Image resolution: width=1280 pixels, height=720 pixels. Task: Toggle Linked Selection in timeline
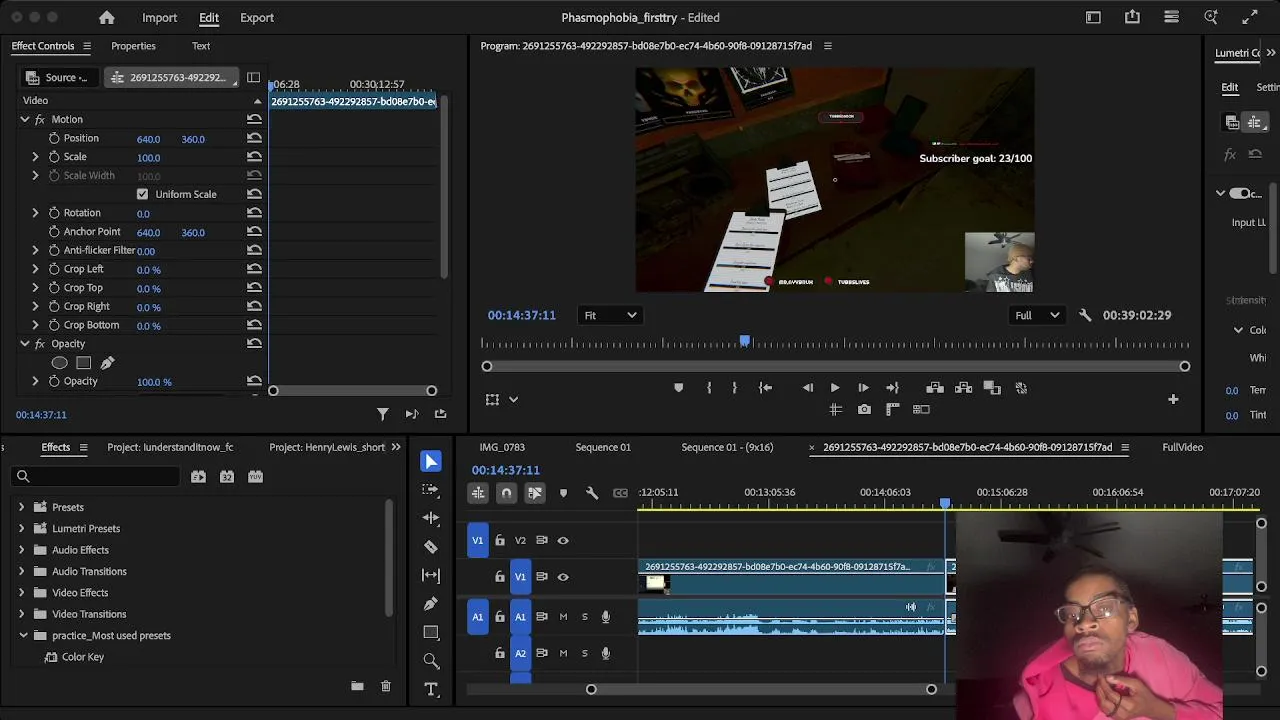point(535,492)
